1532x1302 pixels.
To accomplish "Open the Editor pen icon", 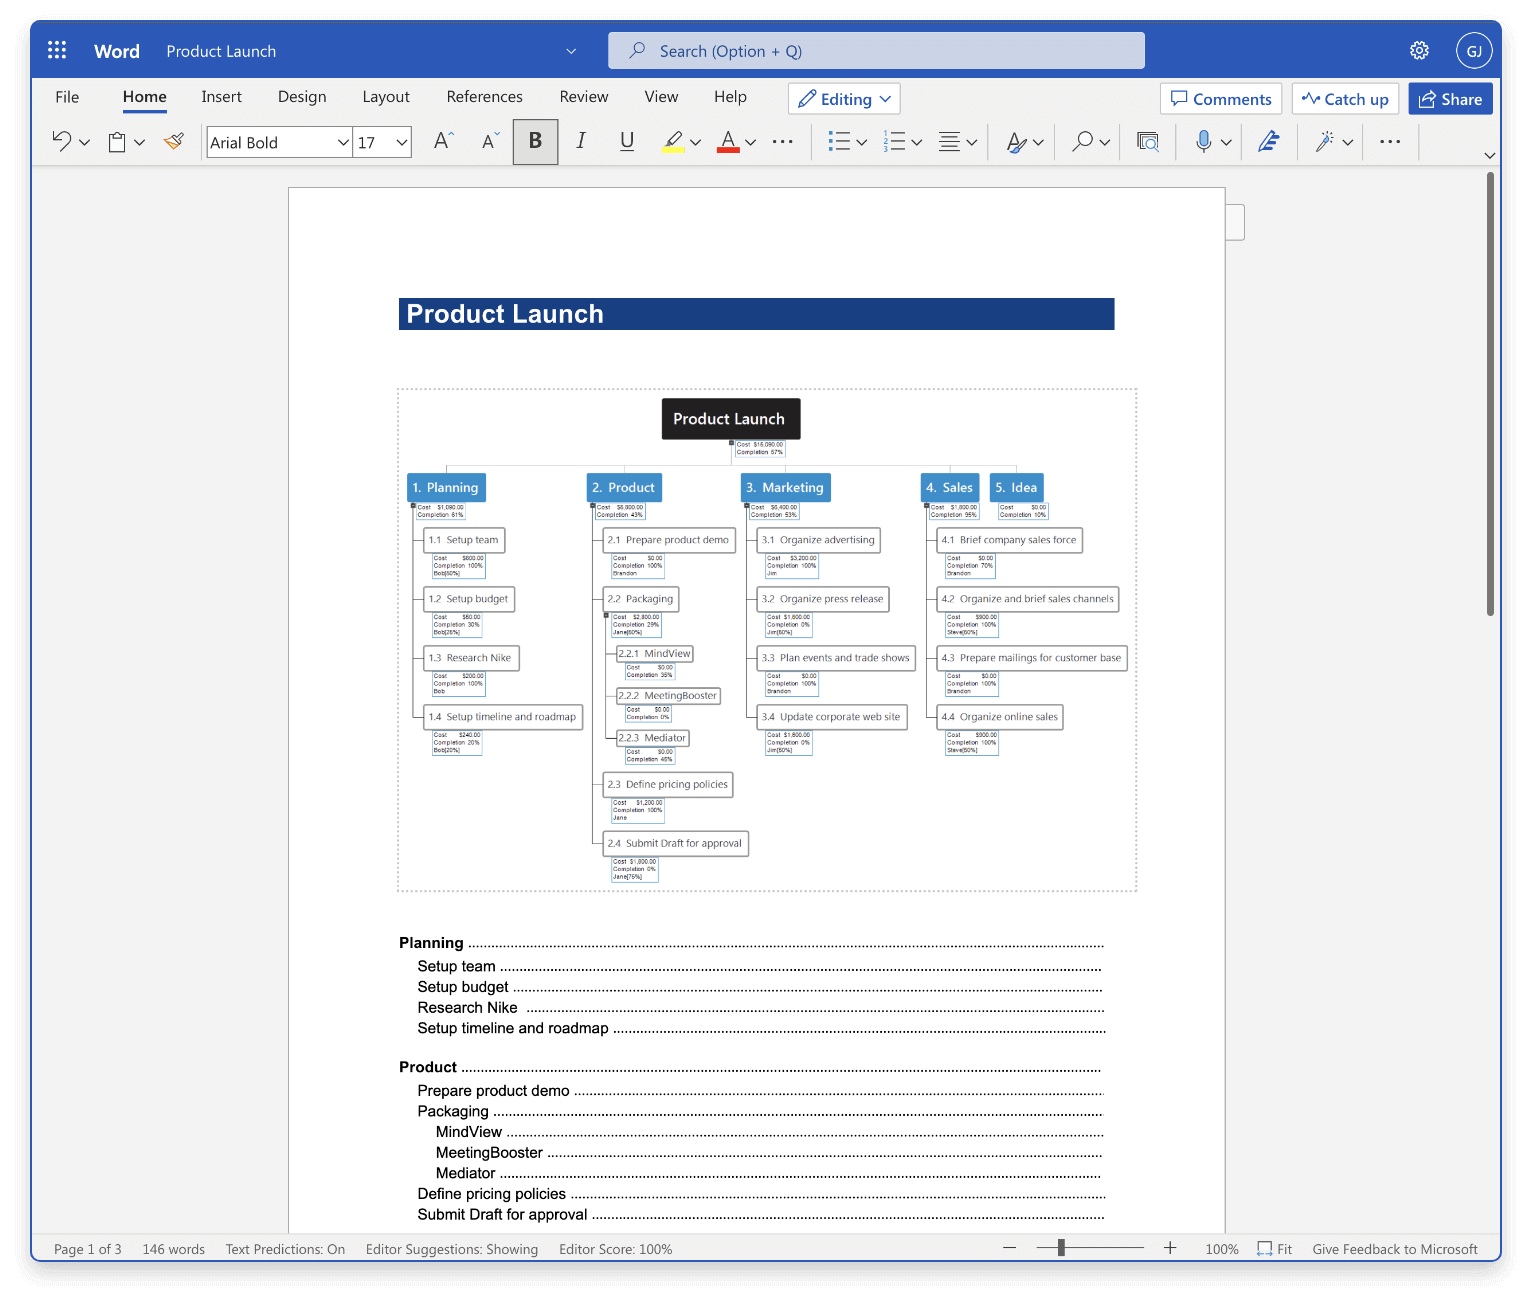I will pos(1268,142).
